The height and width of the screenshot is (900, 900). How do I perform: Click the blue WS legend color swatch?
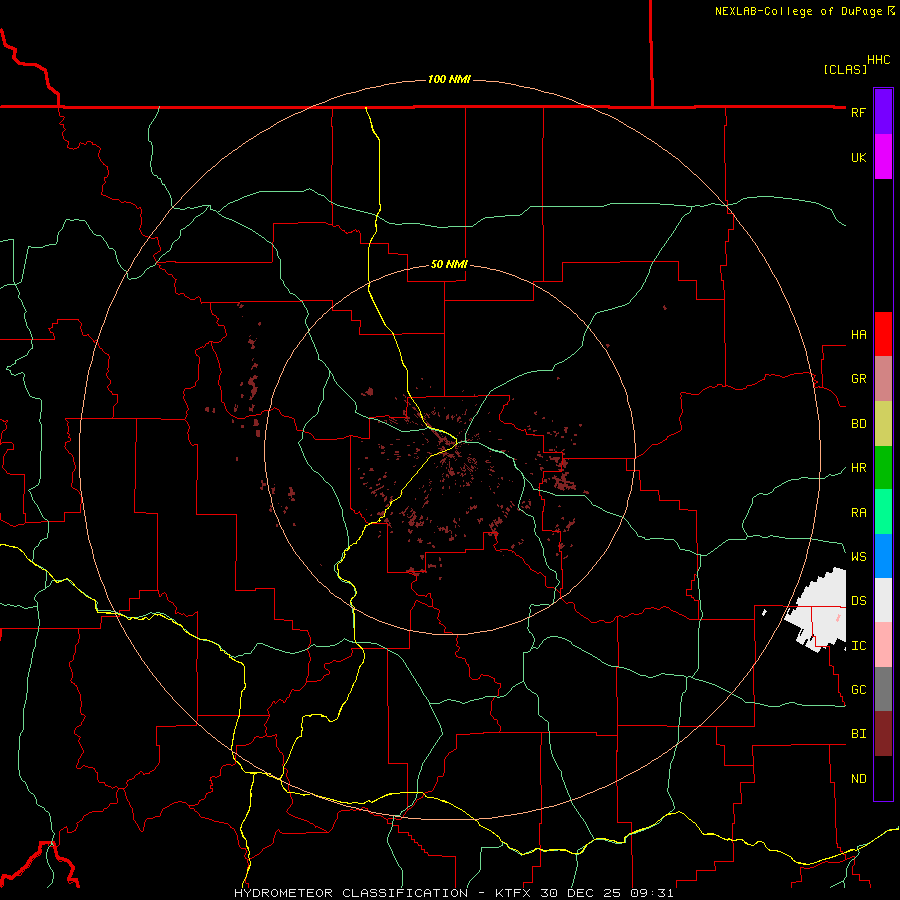coord(883,556)
